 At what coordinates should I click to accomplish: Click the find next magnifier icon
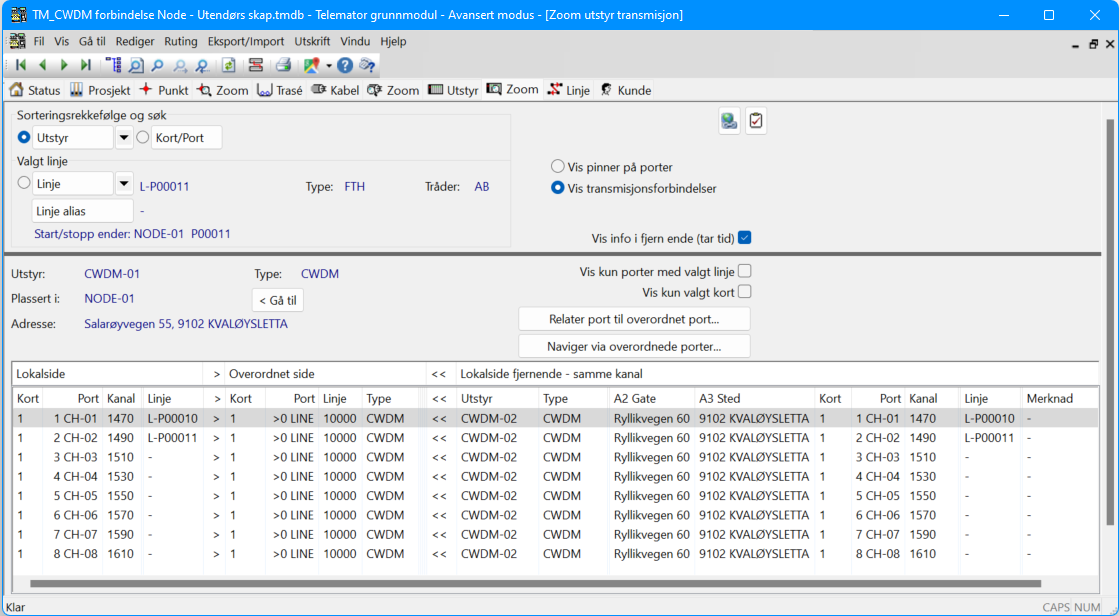click(180, 66)
